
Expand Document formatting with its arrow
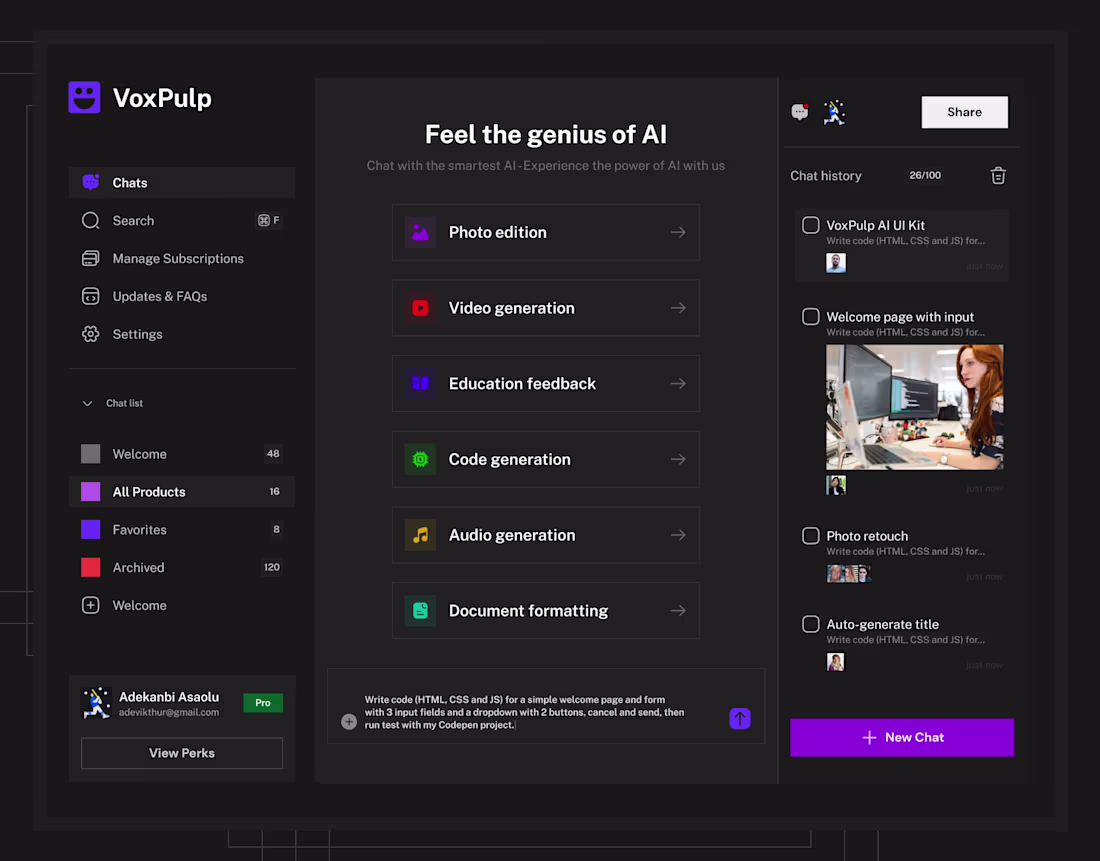click(677, 610)
